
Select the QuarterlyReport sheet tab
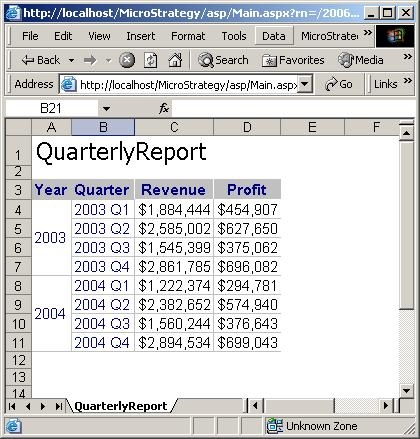121,406
